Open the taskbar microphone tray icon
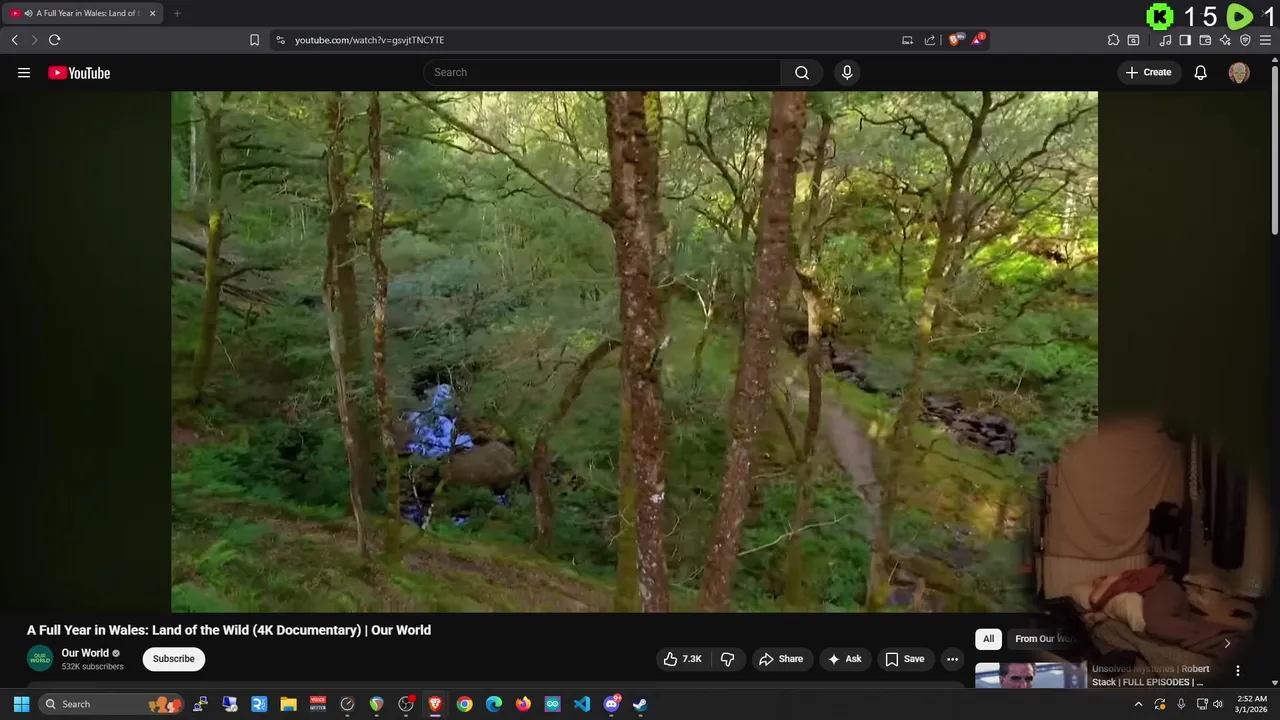Screen dimensions: 1280x720 coord(1180,704)
